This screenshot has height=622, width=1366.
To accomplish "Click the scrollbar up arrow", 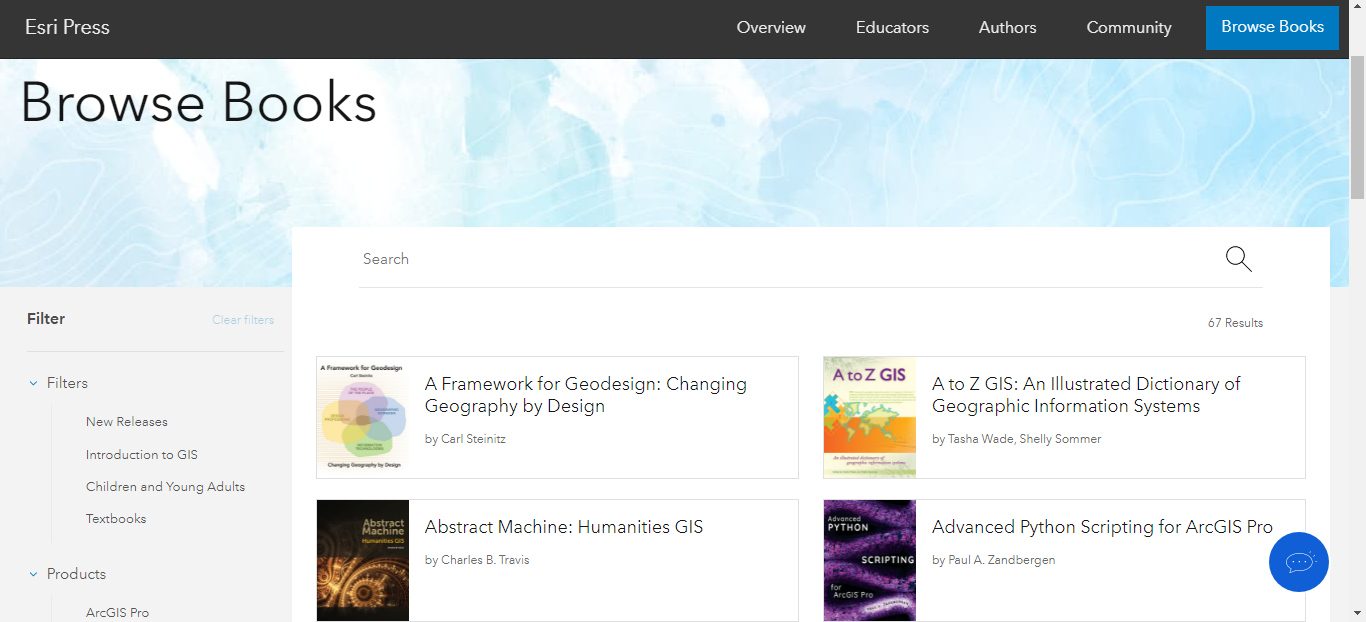I will (x=1357, y=8).
